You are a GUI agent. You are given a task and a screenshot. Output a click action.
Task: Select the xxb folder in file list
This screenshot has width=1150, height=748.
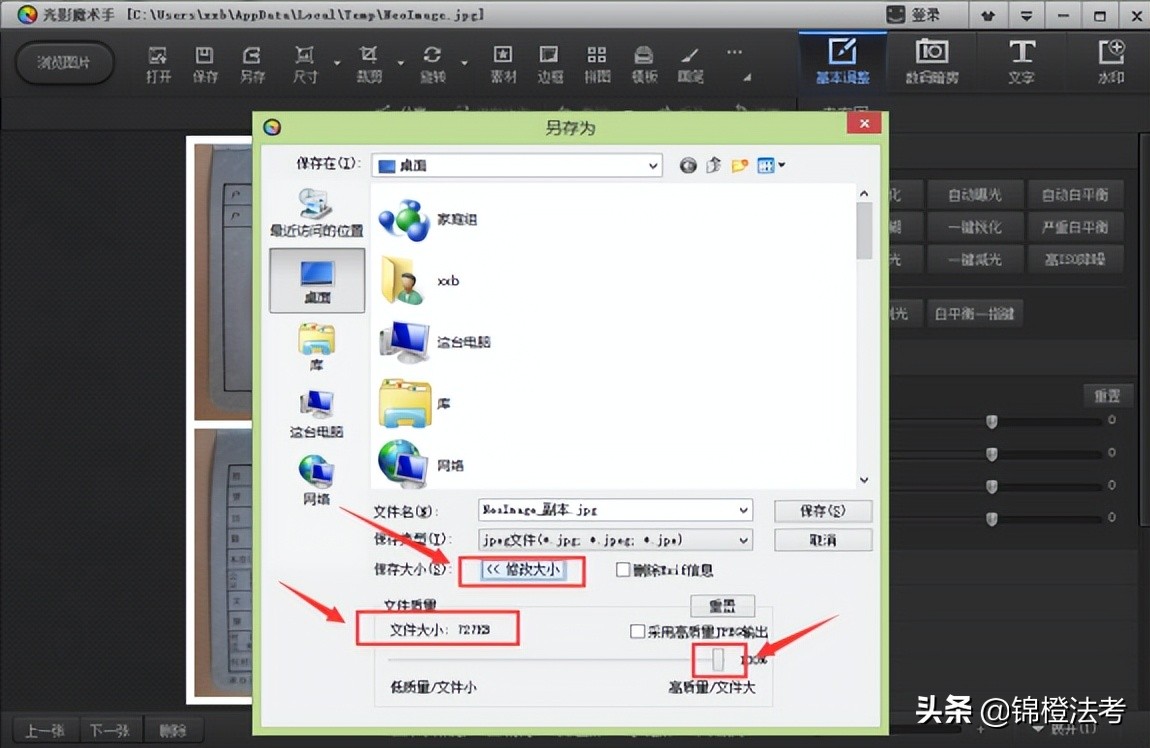click(420, 280)
